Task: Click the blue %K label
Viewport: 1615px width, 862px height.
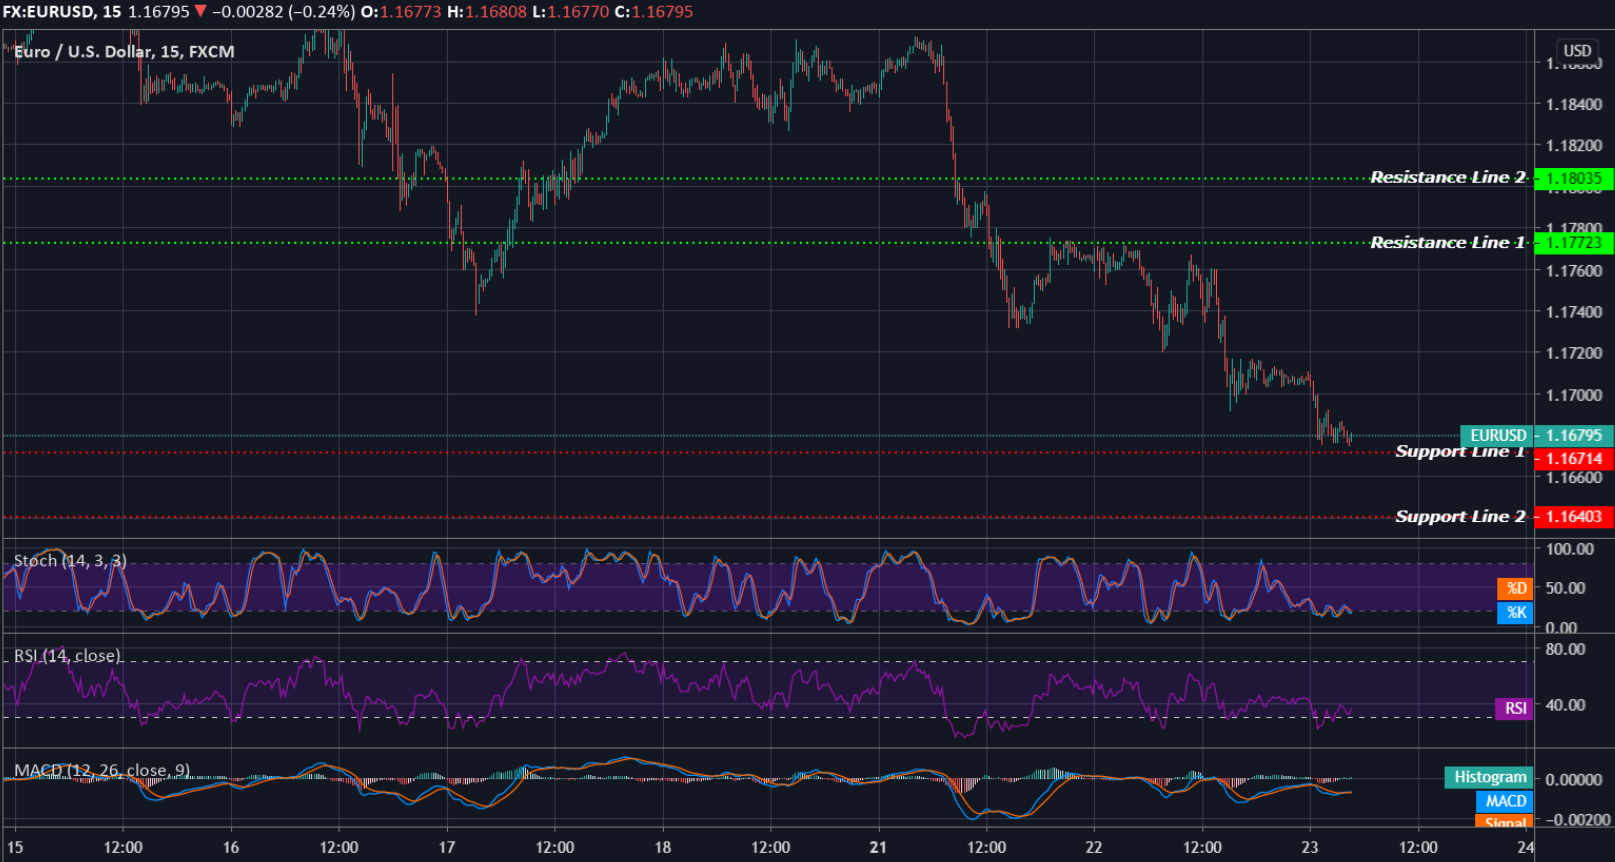Action: (1515, 612)
